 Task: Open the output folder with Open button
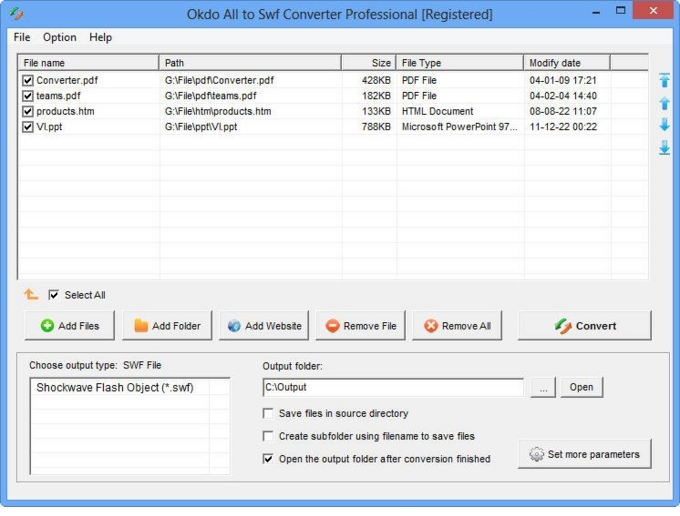pos(582,387)
